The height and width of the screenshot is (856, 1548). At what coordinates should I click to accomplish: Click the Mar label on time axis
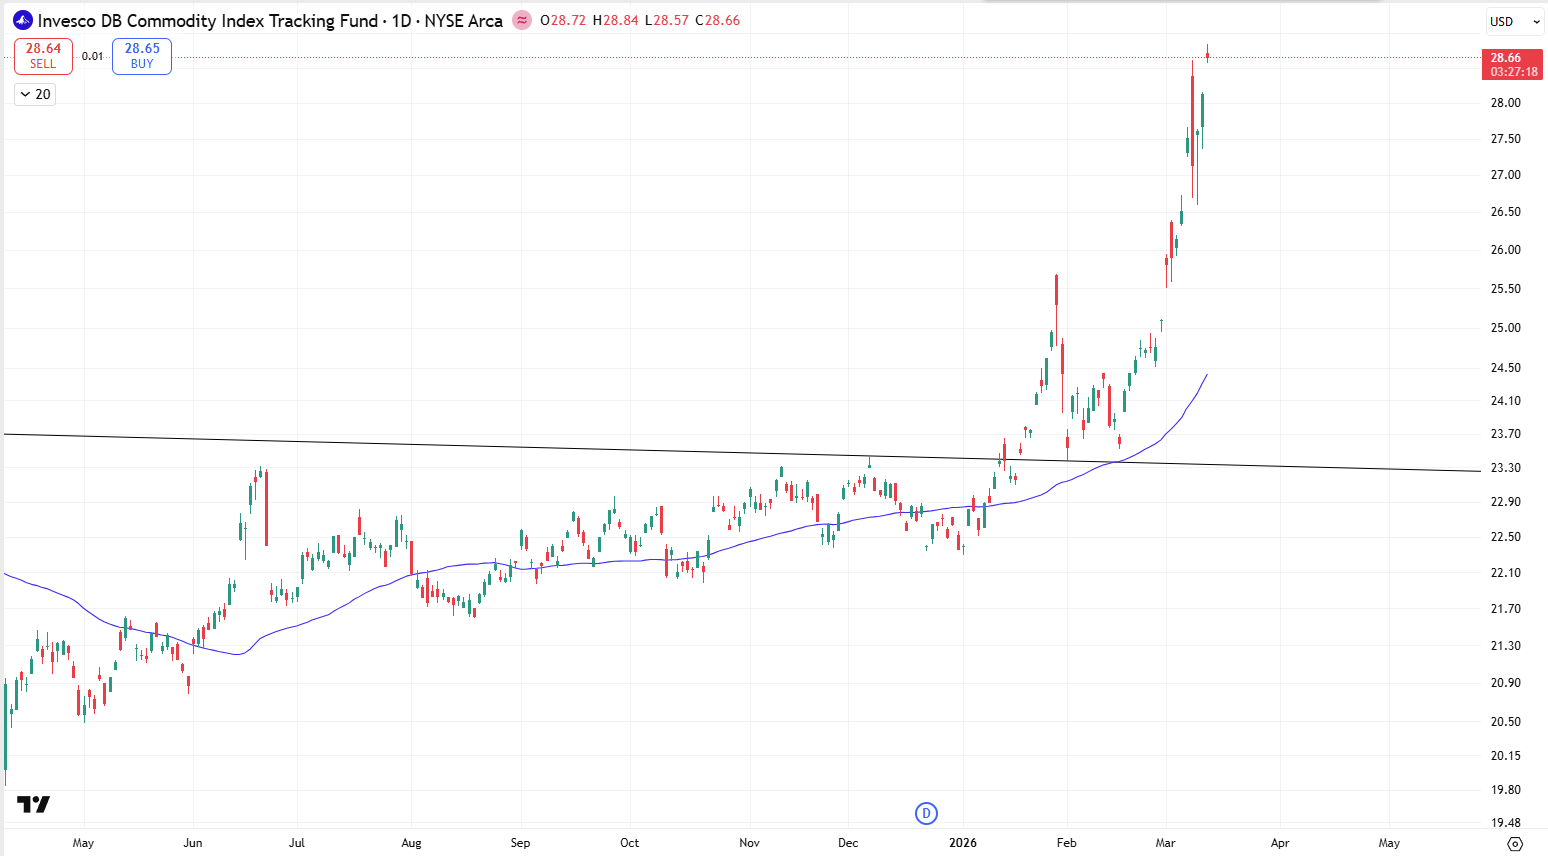1165,843
